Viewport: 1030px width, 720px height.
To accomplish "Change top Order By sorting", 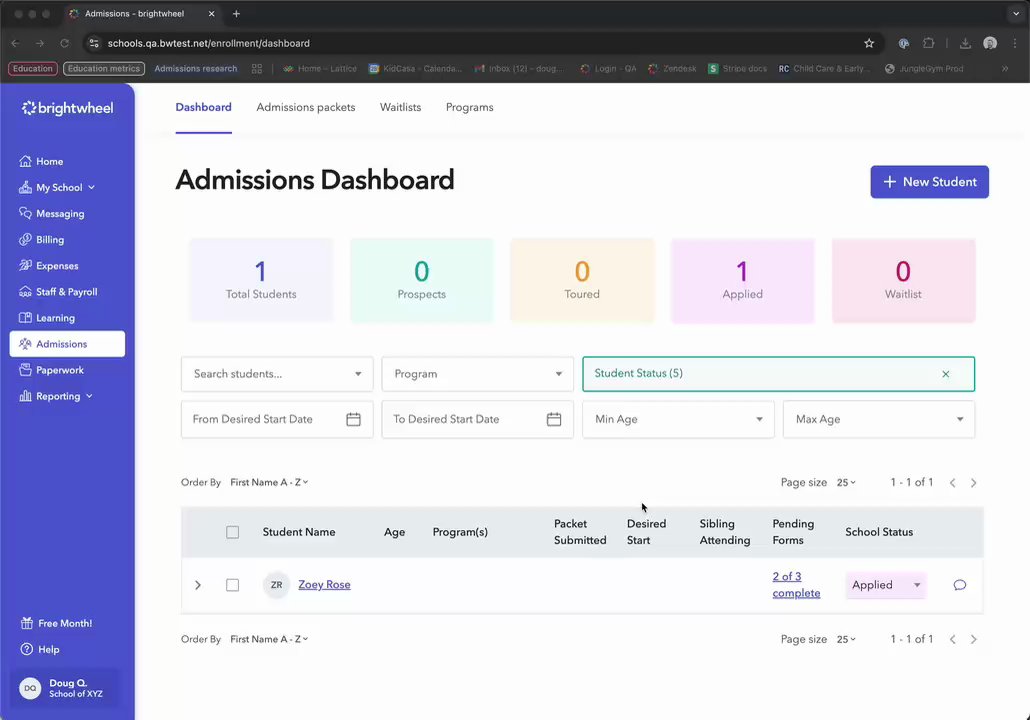I will pyautogui.click(x=269, y=482).
